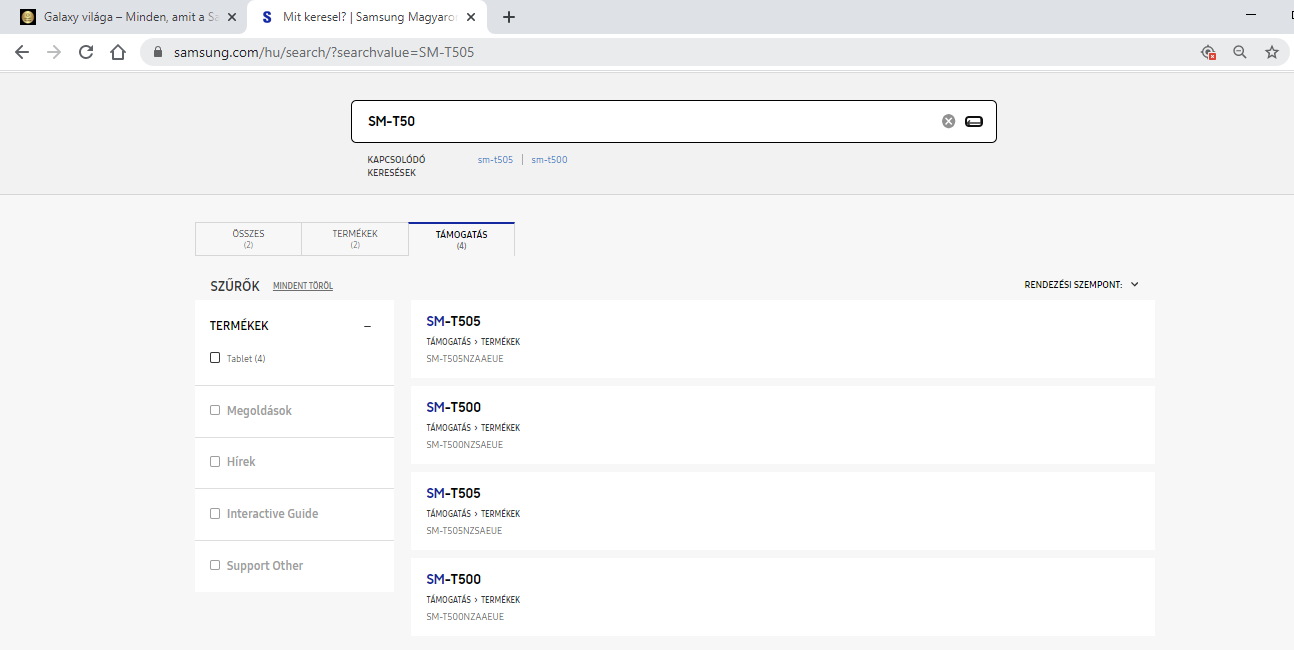Image resolution: width=1294 pixels, height=650 pixels.
Task: Click Mindent töröl to clear filters
Action: click(303, 286)
